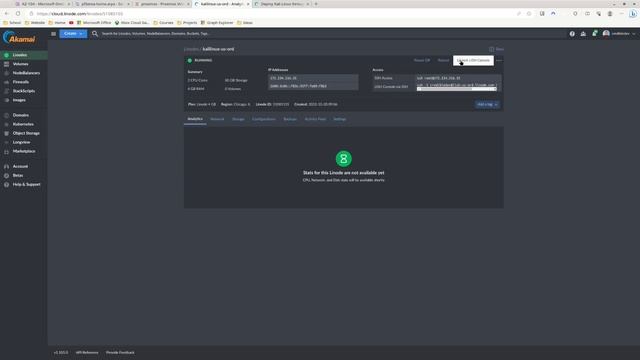Screen dimensions: 640x360
Task: Click the Betas sidebar icon
Action: (6, 176)
